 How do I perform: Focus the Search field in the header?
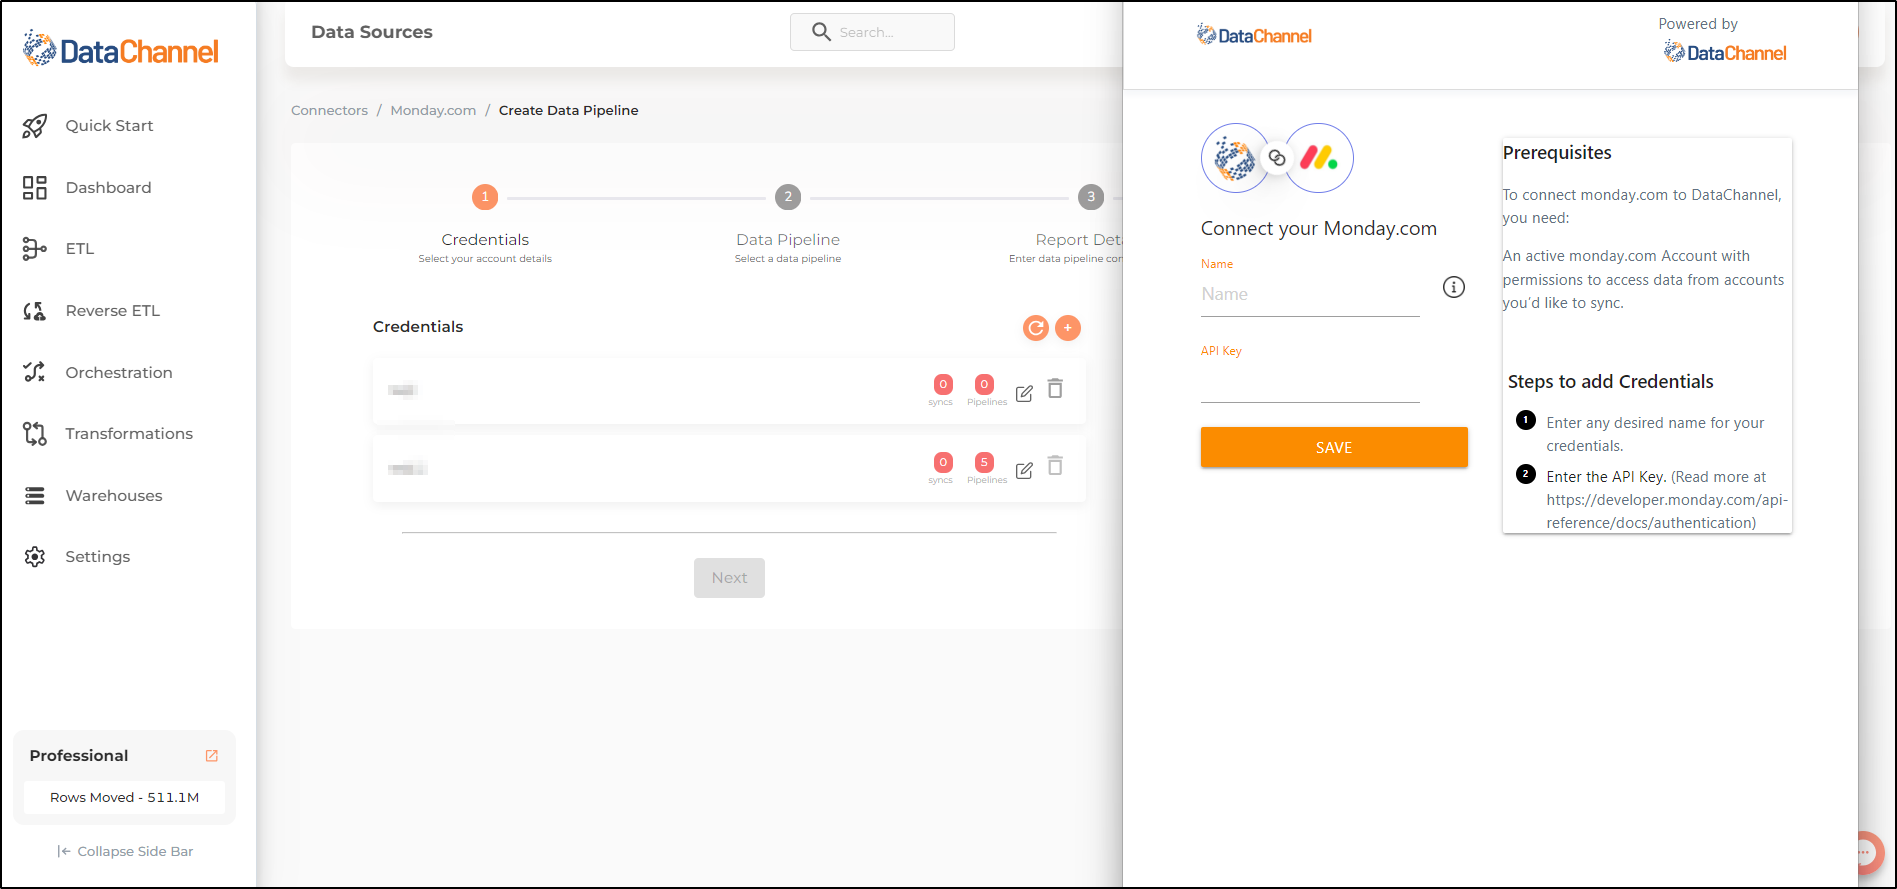point(872,32)
